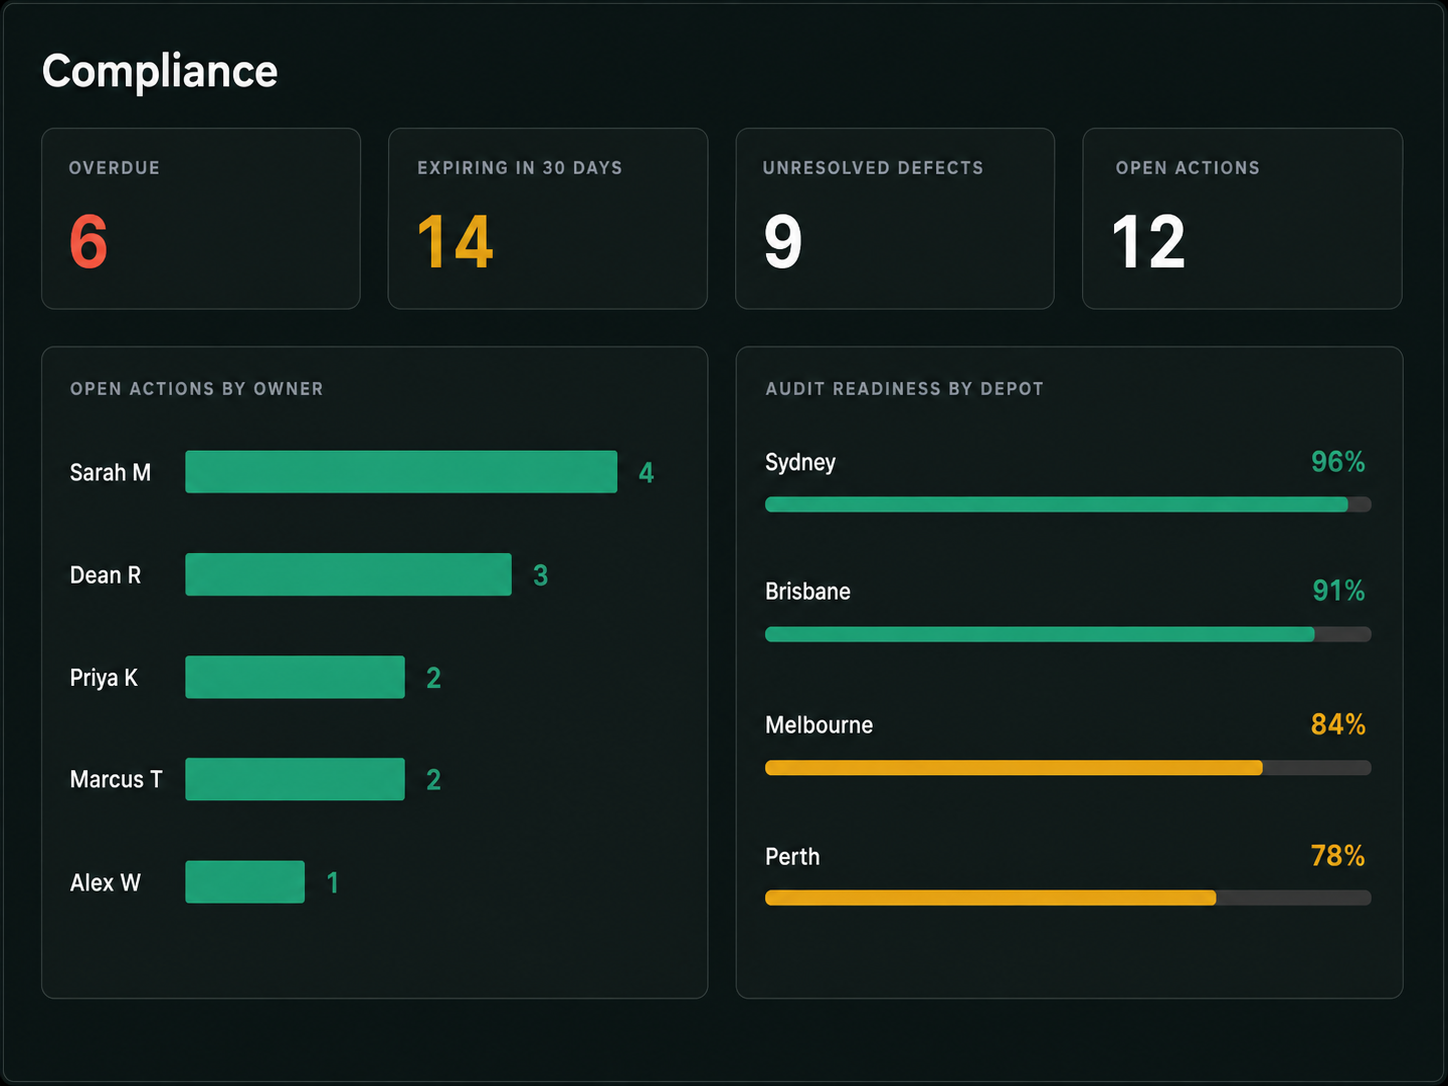
Task: Select Dean R's bar in the chart
Action: [348, 575]
